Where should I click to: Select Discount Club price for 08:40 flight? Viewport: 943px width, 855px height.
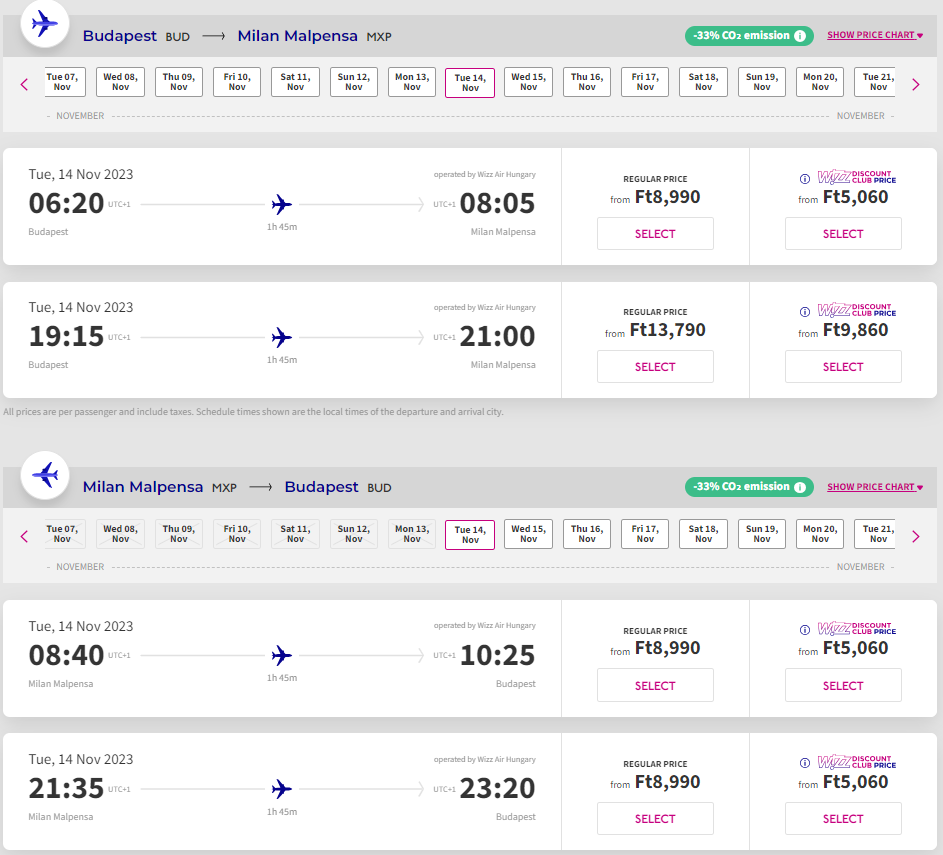843,685
